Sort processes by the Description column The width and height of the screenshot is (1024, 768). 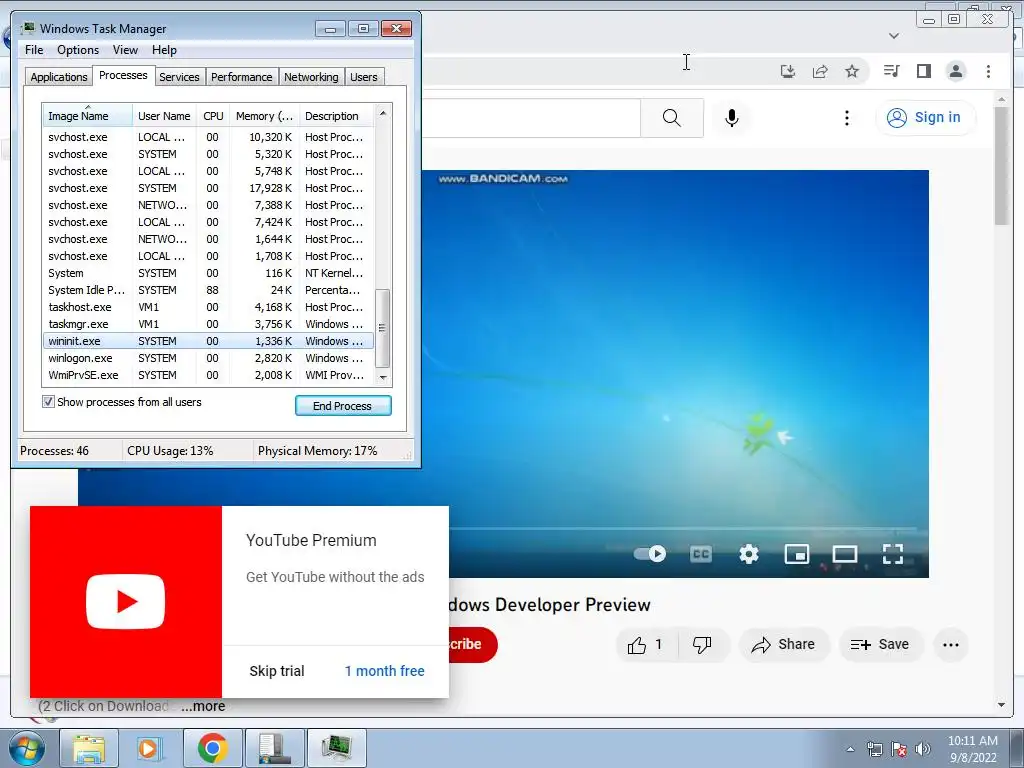pos(336,116)
